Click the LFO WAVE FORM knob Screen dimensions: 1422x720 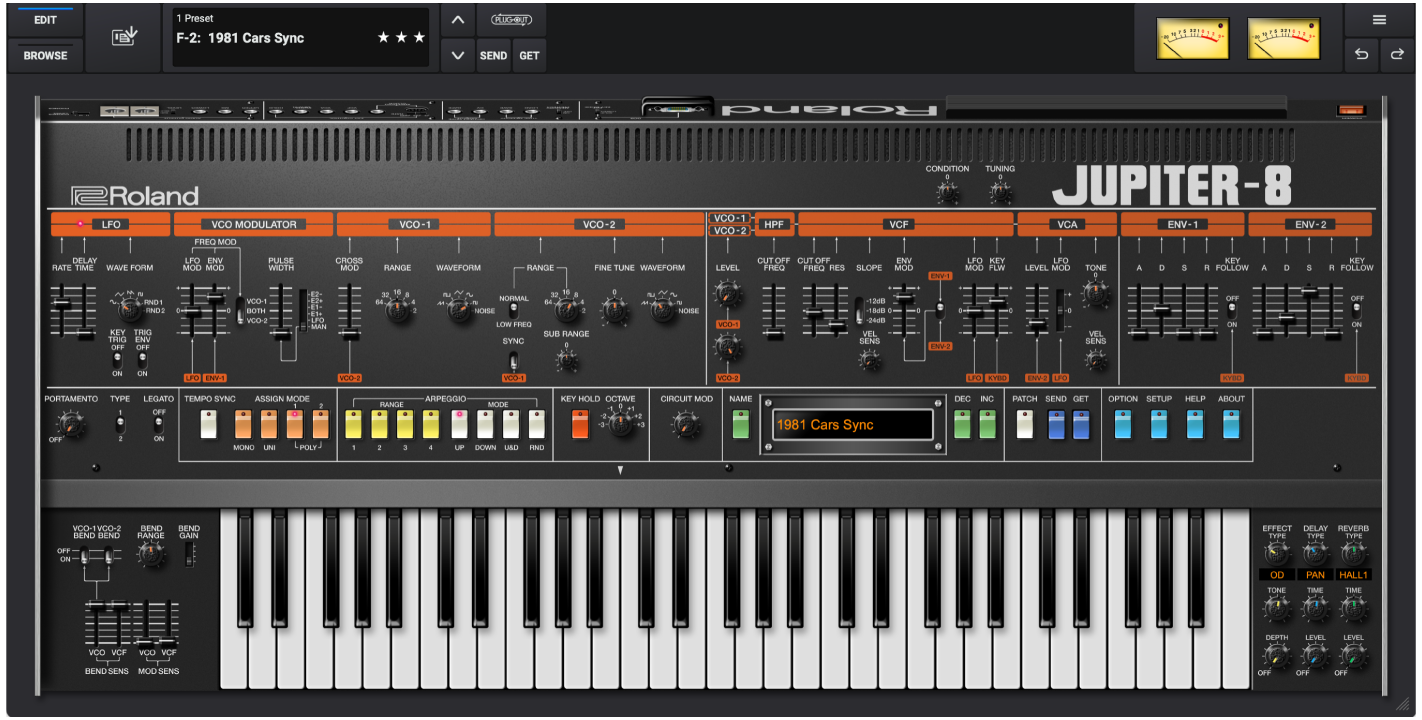[x=130, y=311]
